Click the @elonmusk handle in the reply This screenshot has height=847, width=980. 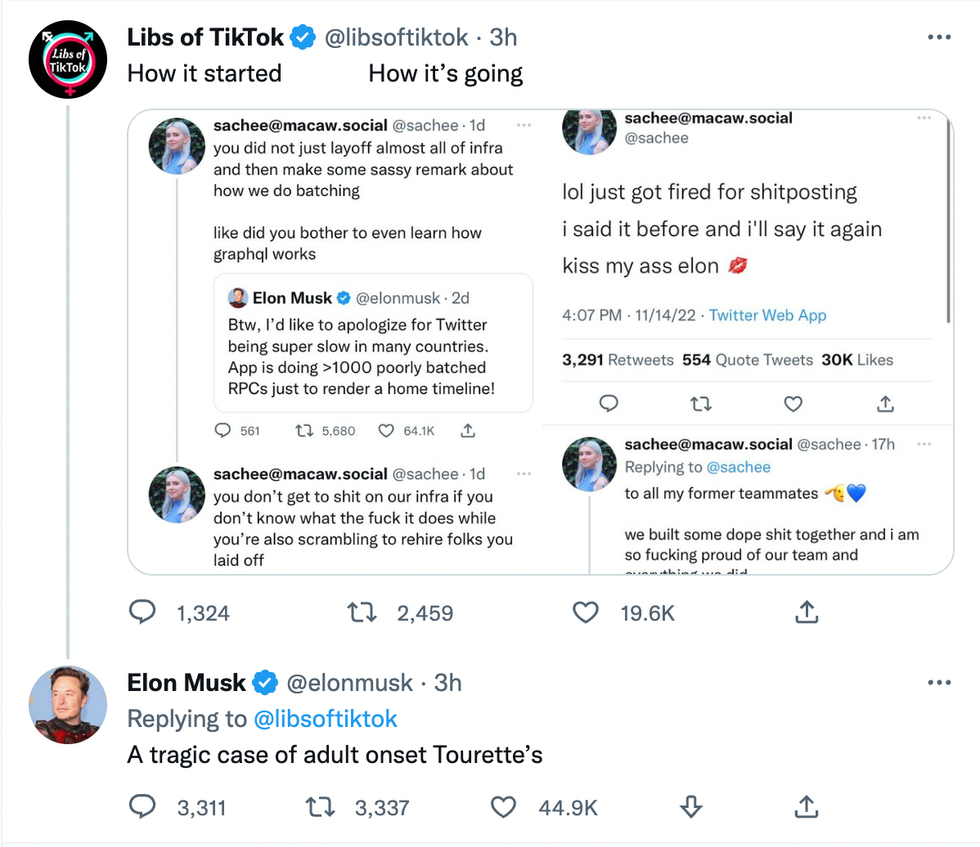click(x=349, y=683)
